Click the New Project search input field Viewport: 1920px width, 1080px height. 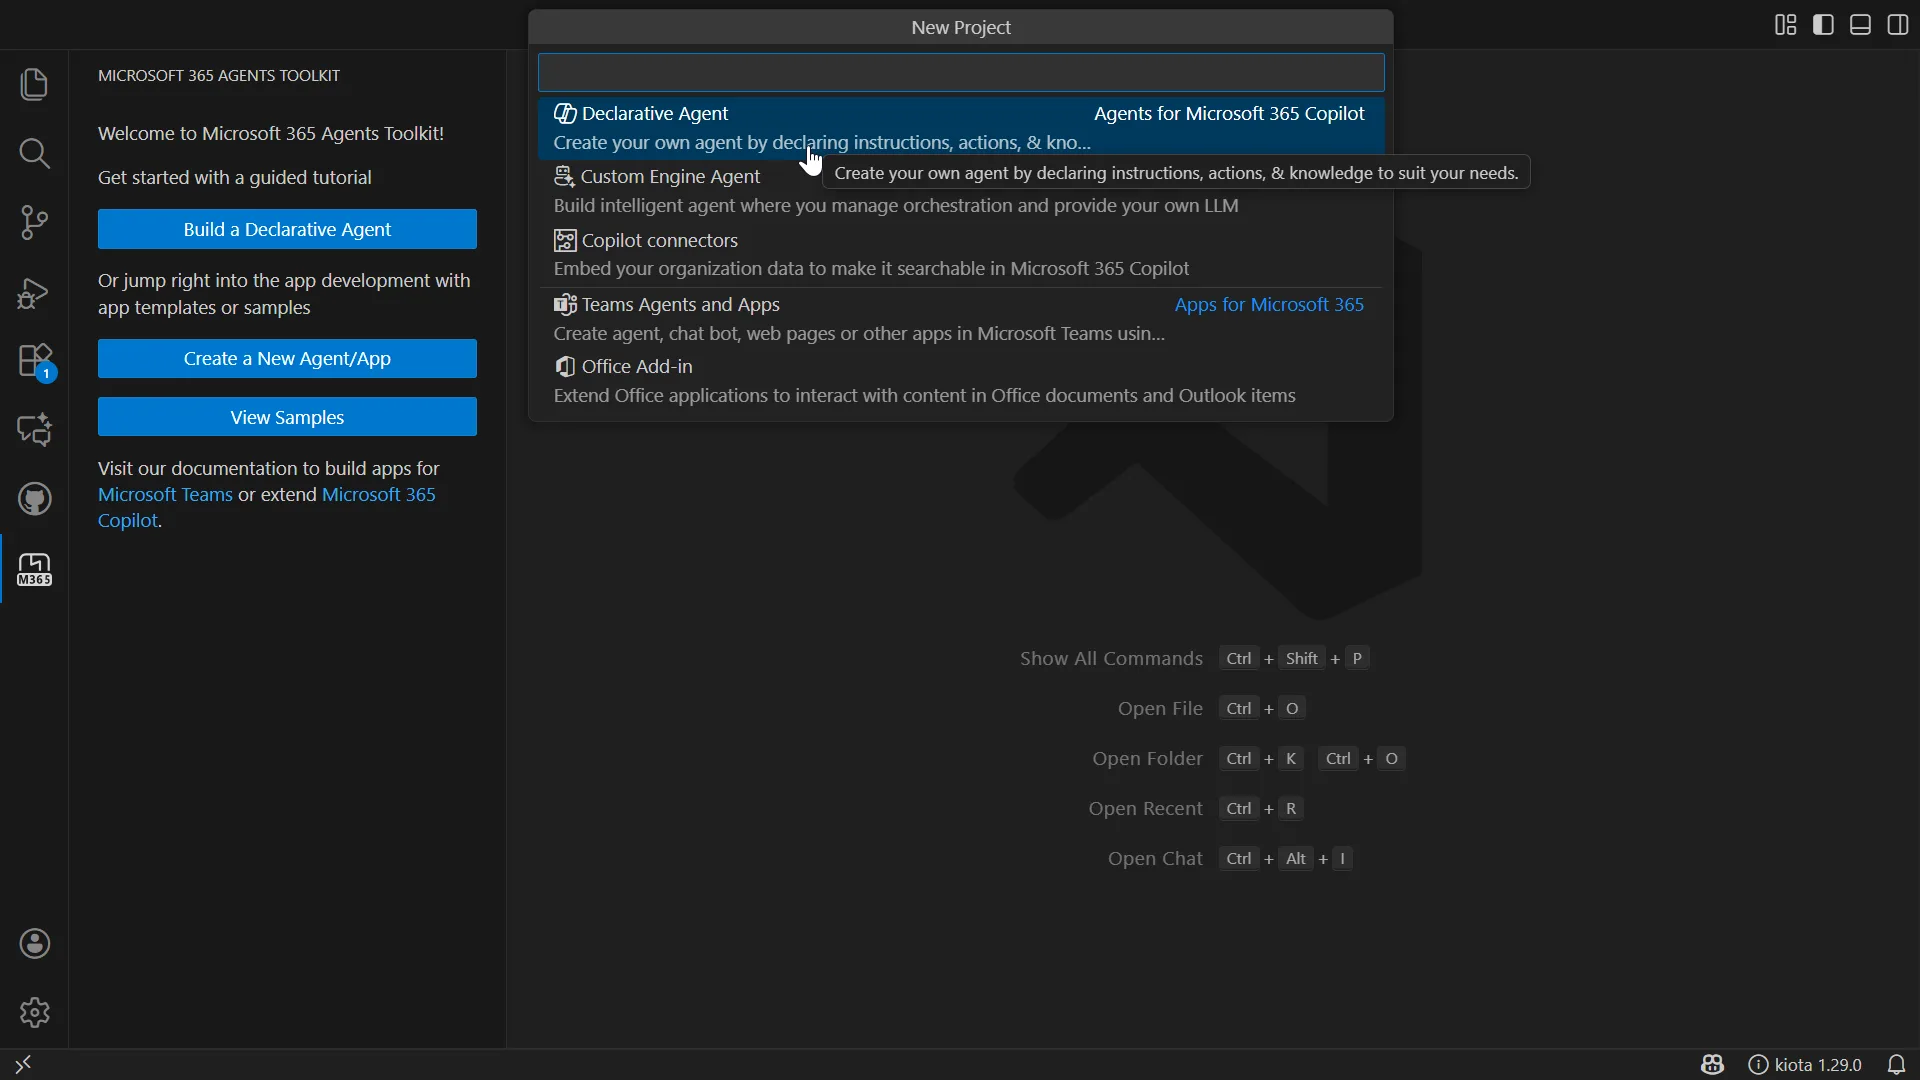[x=960, y=72]
